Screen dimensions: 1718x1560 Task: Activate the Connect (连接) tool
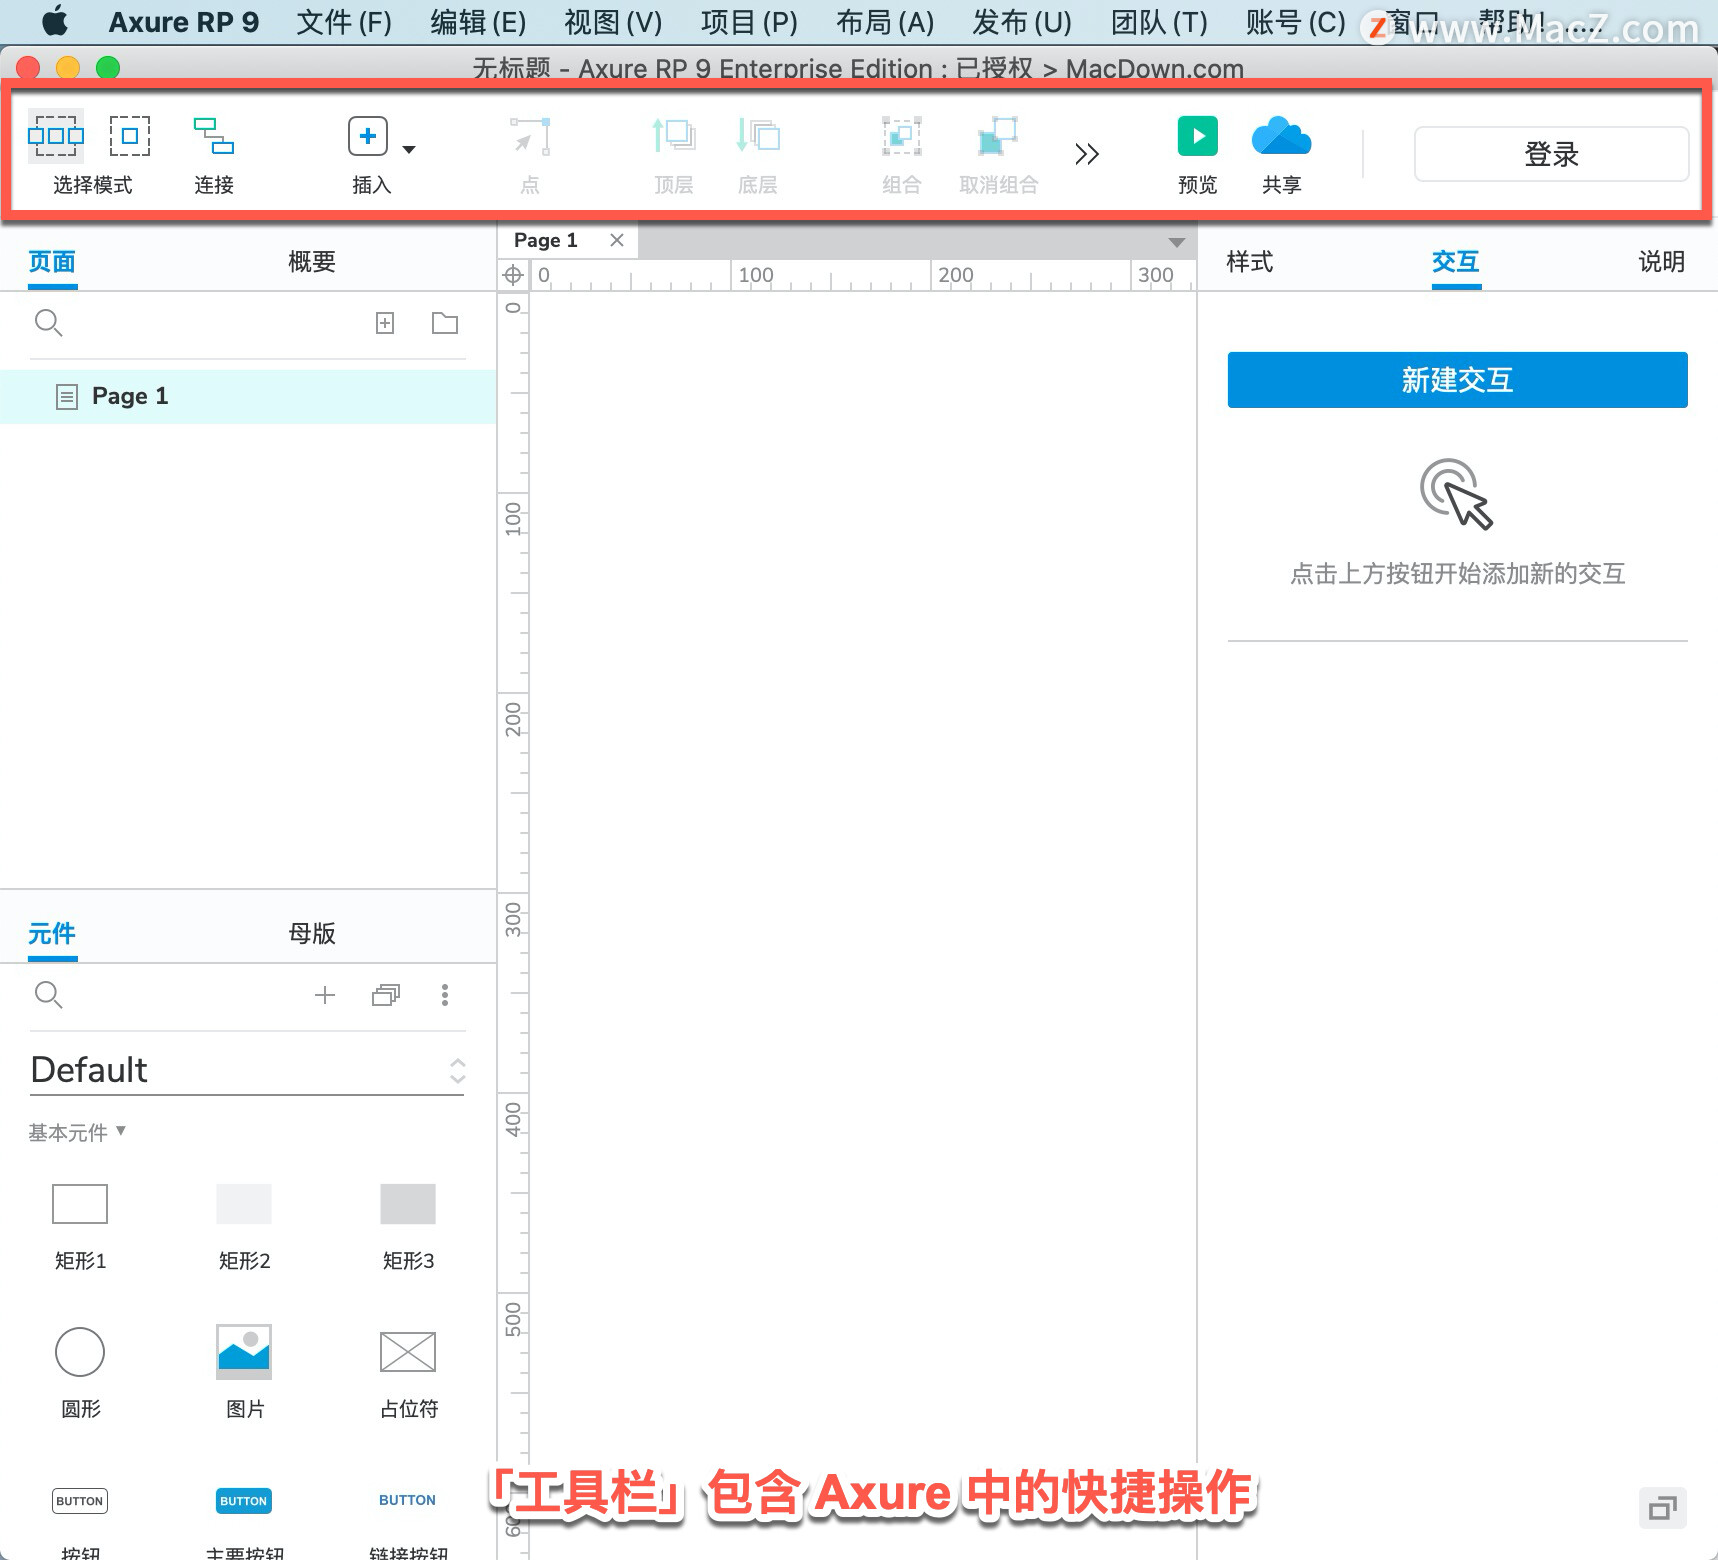pyautogui.click(x=214, y=136)
